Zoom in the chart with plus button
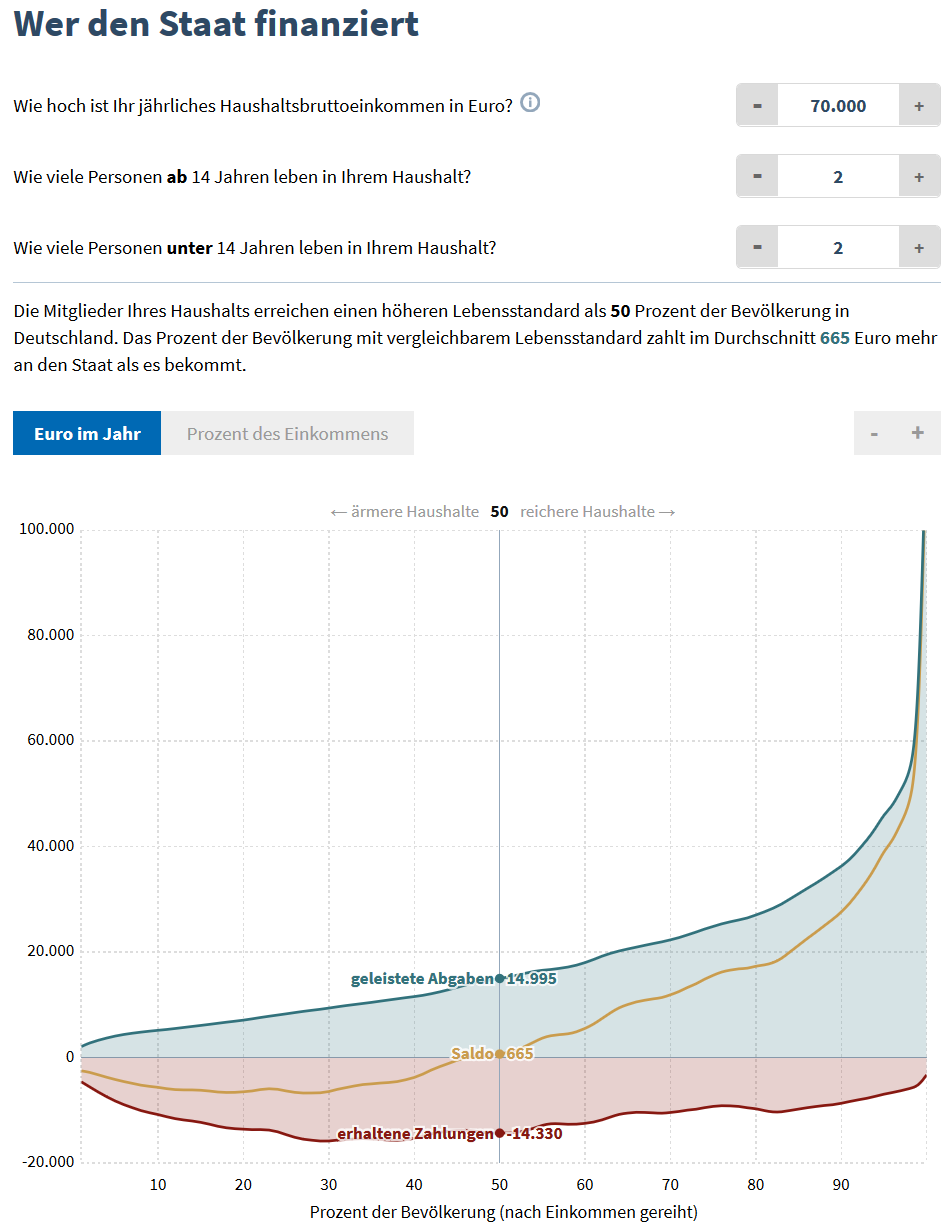 pos(918,433)
